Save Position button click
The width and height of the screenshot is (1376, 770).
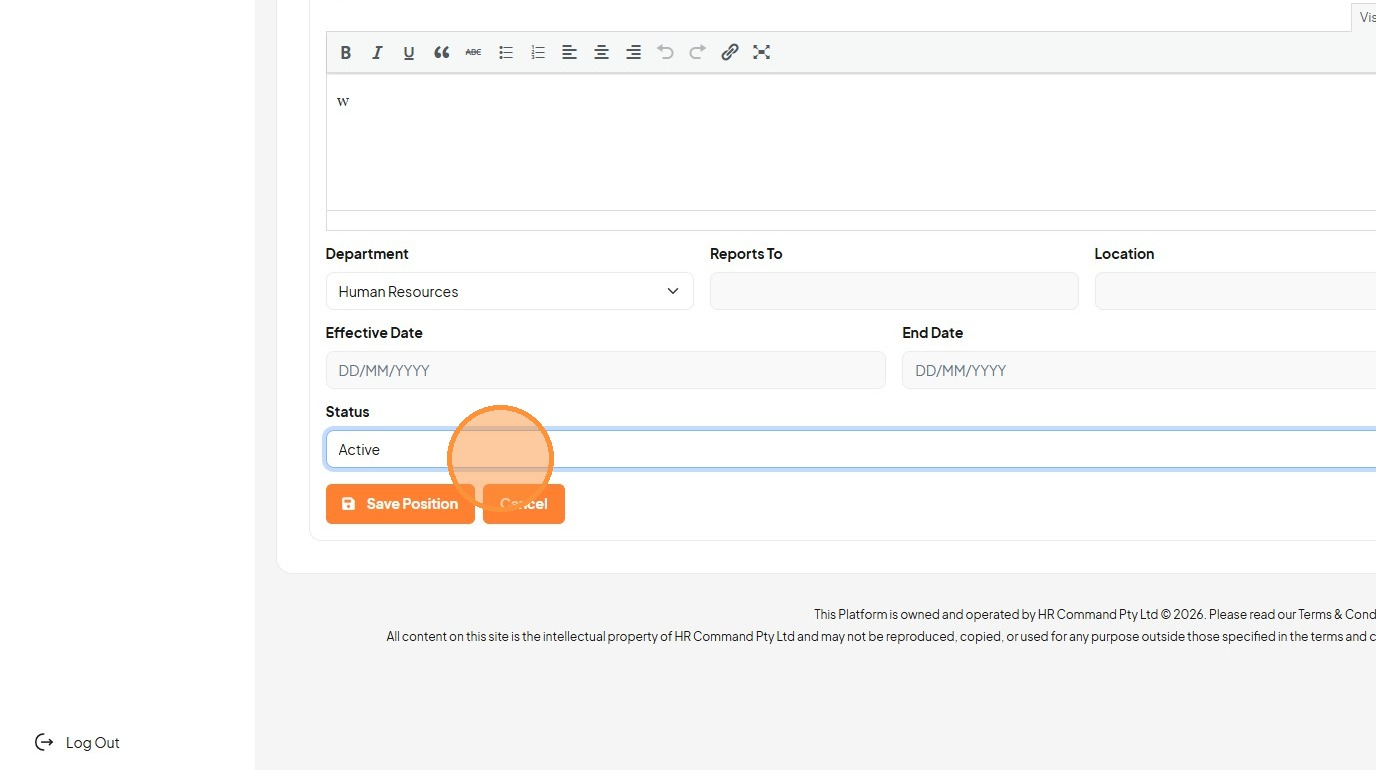tap(400, 504)
